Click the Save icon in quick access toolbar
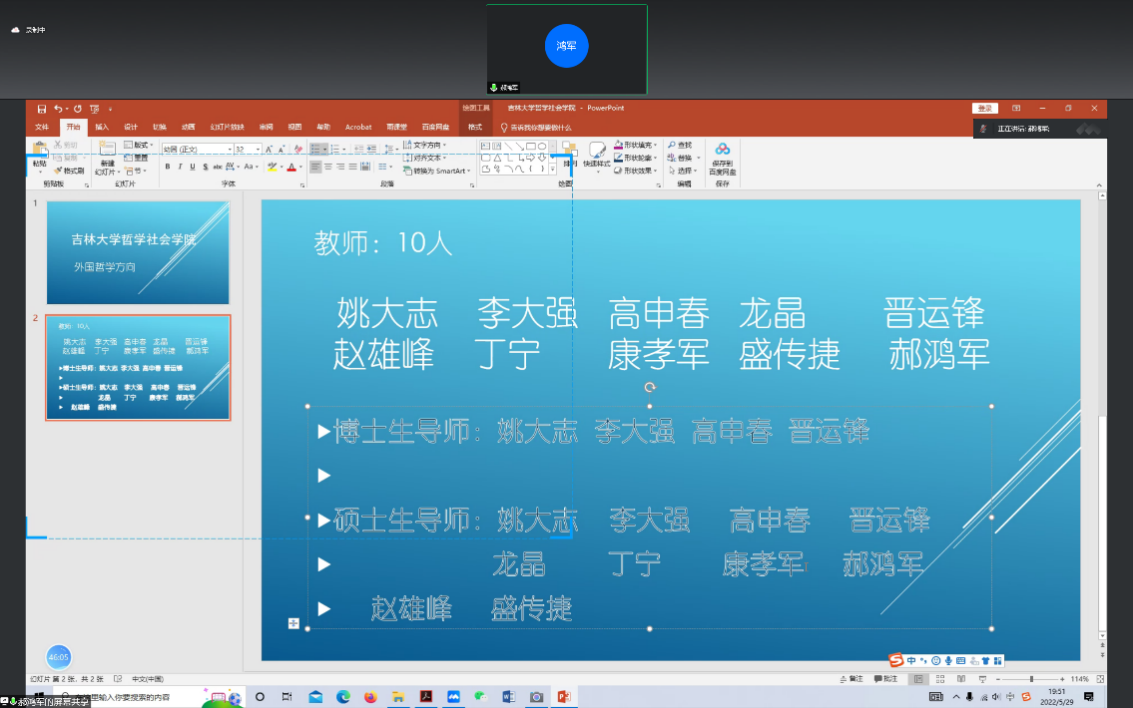1133x708 pixels. (x=42, y=109)
